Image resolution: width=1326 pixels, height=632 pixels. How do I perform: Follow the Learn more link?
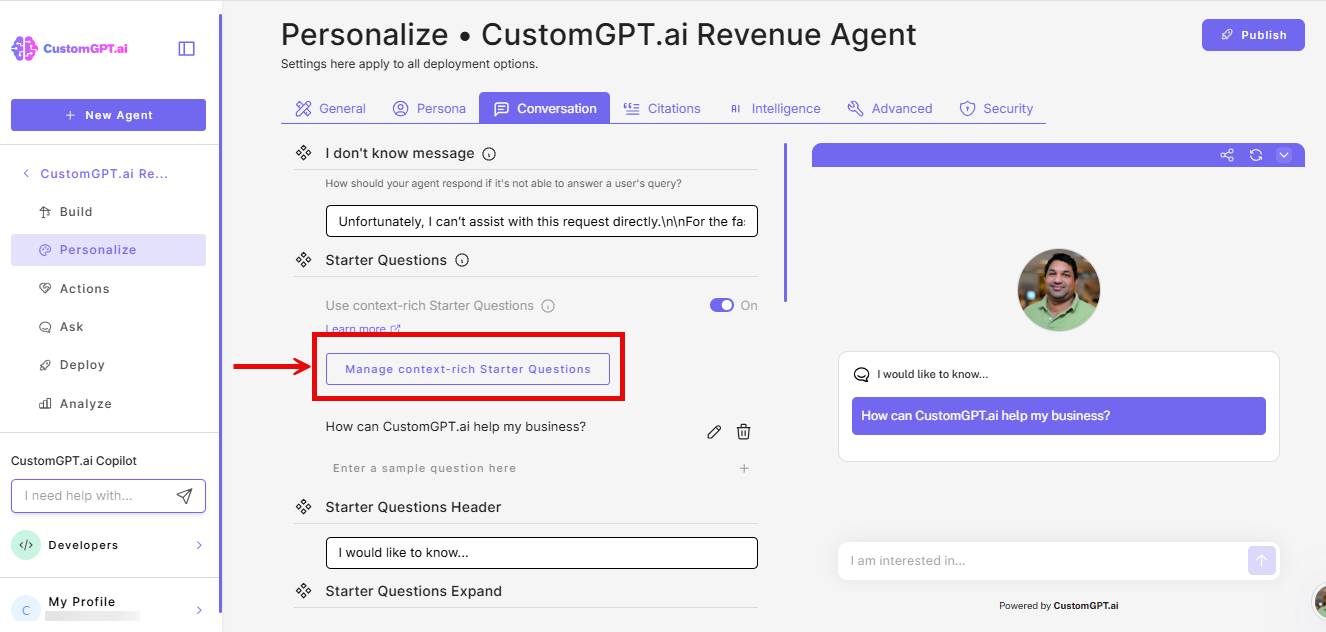(x=357, y=328)
